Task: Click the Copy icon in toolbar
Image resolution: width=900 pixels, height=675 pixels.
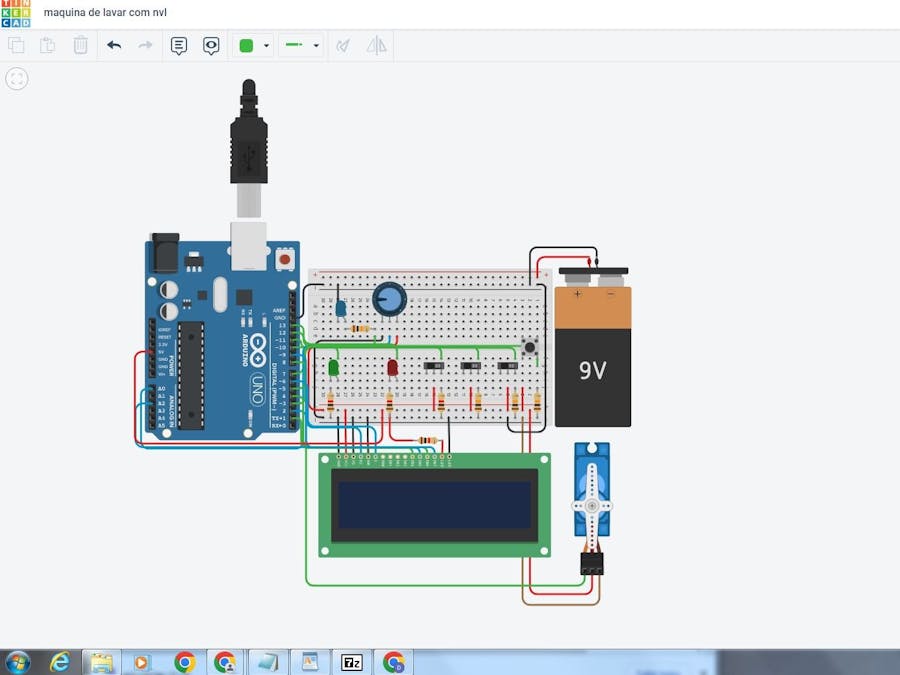Action: click(x=16, y=45)
